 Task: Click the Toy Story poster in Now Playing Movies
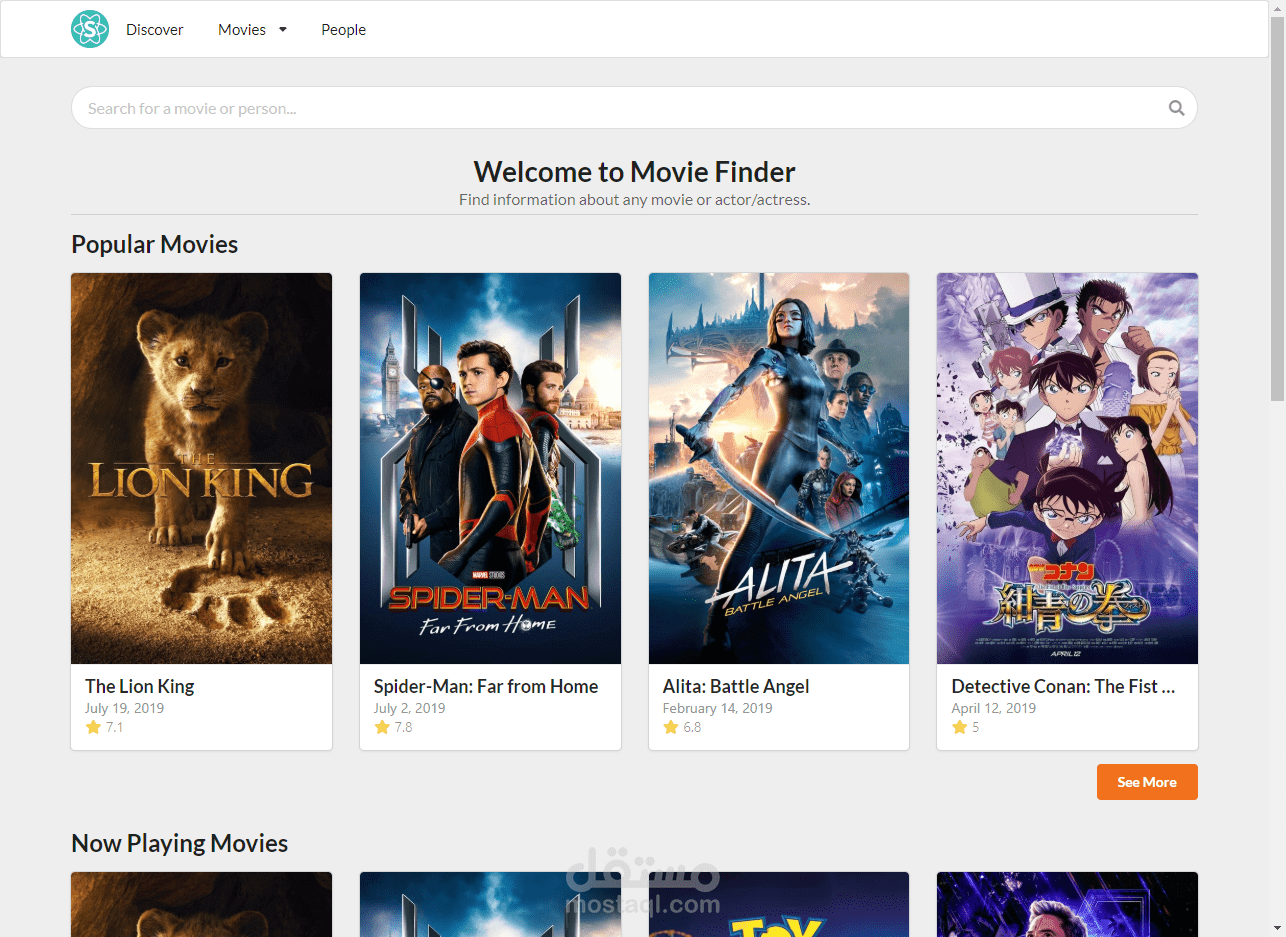[x=779, y=905]
